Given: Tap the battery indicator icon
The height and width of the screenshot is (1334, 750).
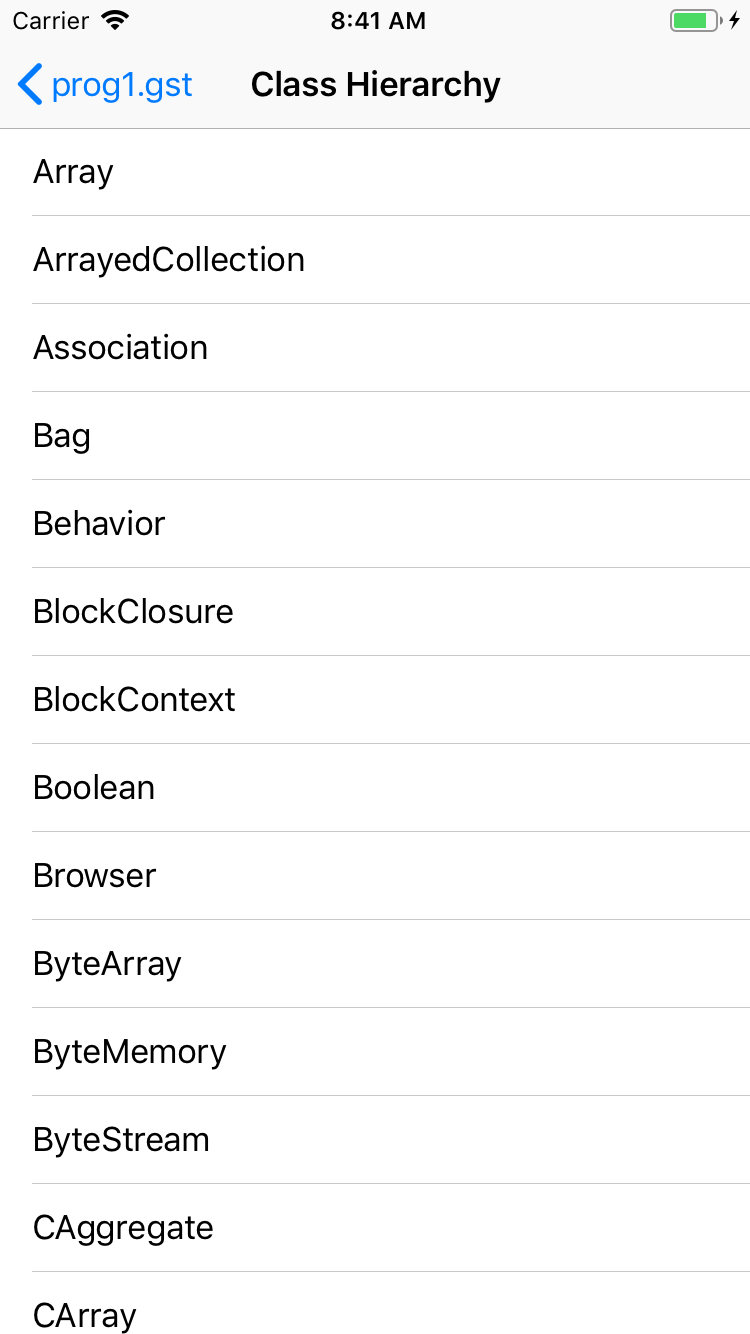Looking at the screenshot, I should click(694, 20).
